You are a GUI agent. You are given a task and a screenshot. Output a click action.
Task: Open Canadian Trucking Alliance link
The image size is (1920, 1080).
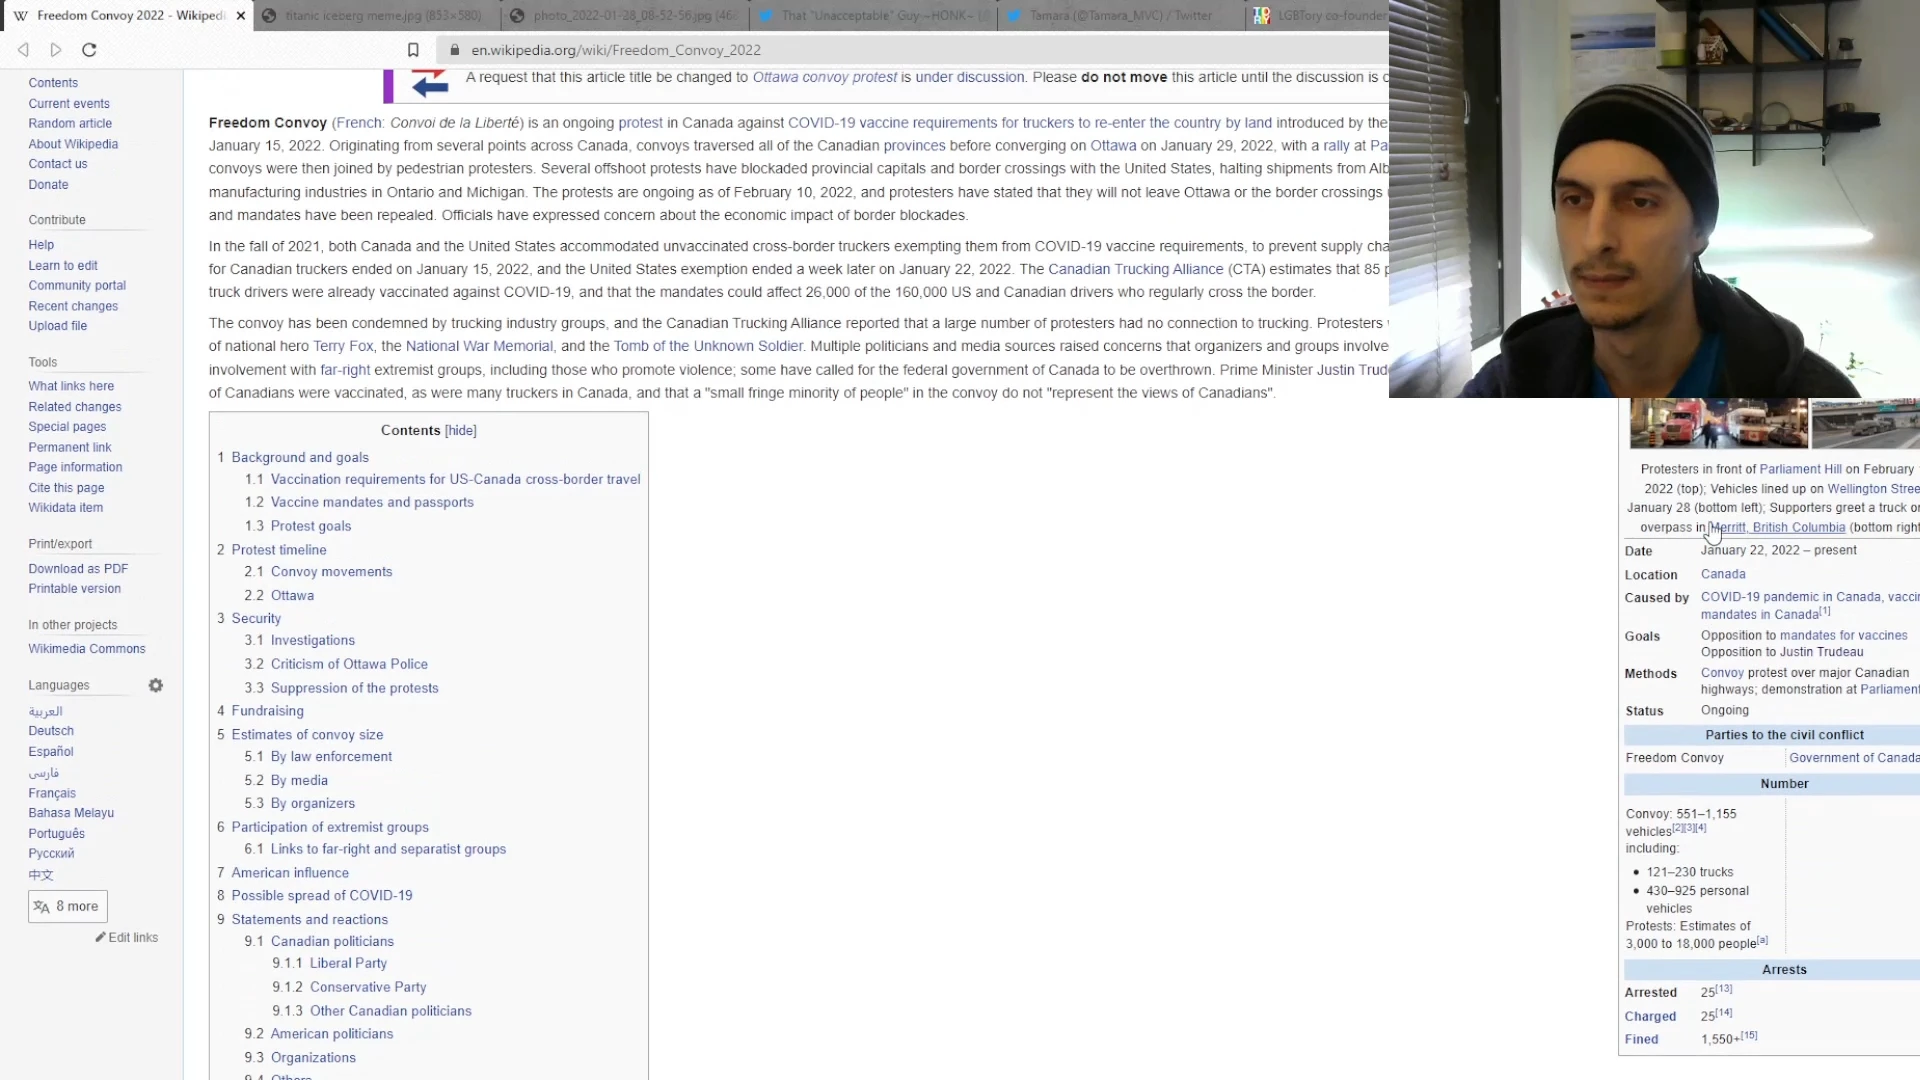click(1136, 269)
